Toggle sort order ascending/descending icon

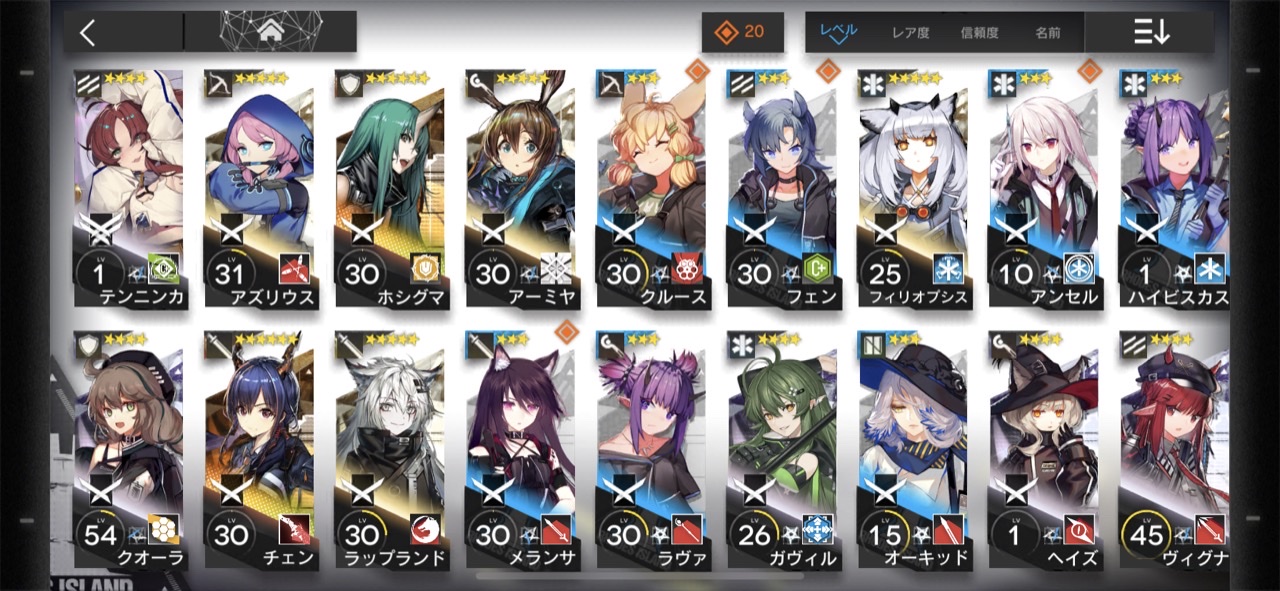[x=1151, y=32]
